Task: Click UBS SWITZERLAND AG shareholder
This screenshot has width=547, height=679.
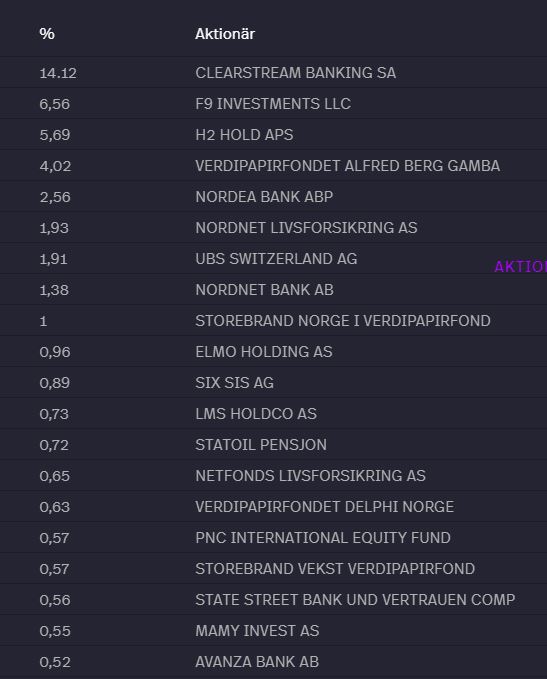Action: tap(276, 259)
